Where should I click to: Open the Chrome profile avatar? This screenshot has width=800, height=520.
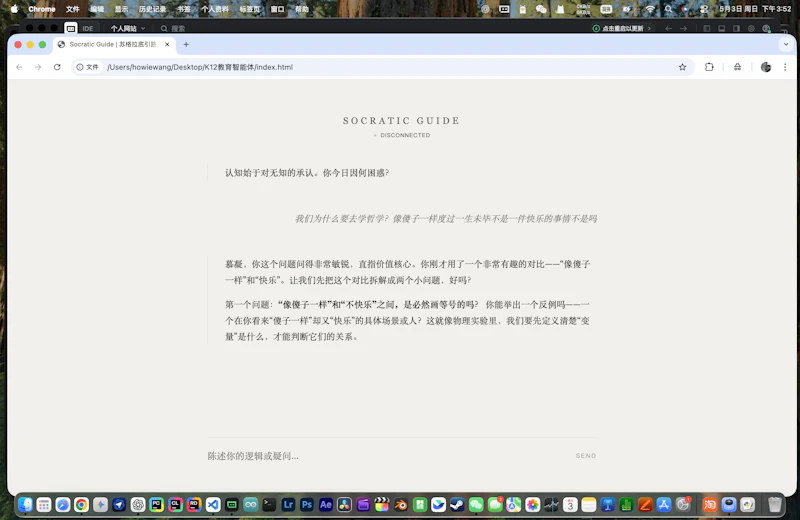click(766, 67)
